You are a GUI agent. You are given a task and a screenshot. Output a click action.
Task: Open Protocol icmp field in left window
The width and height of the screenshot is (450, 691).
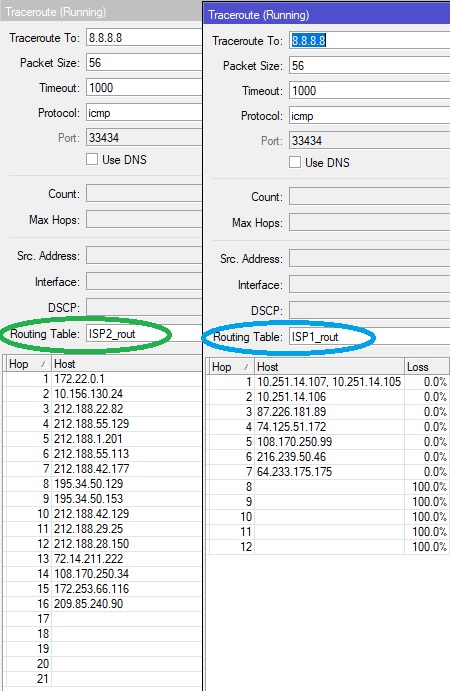144,113
